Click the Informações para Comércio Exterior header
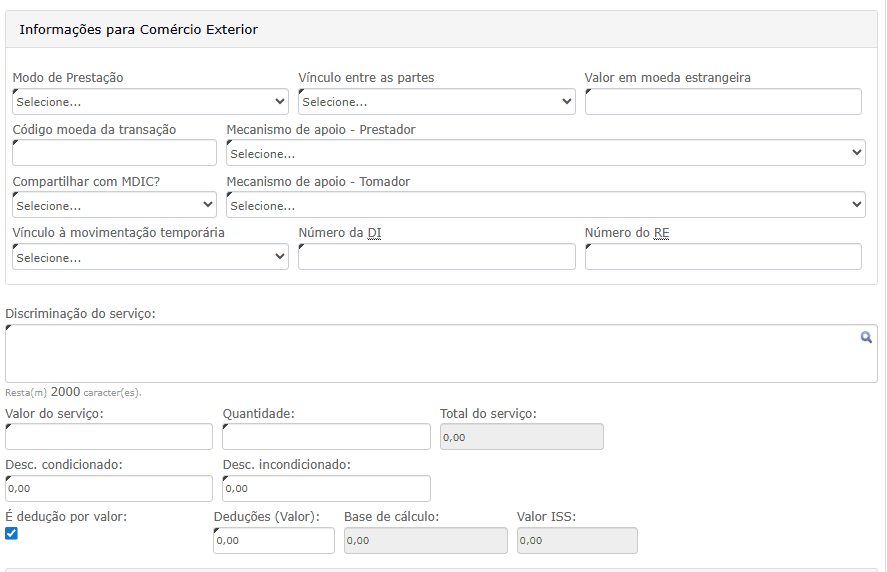 point(139,30)
